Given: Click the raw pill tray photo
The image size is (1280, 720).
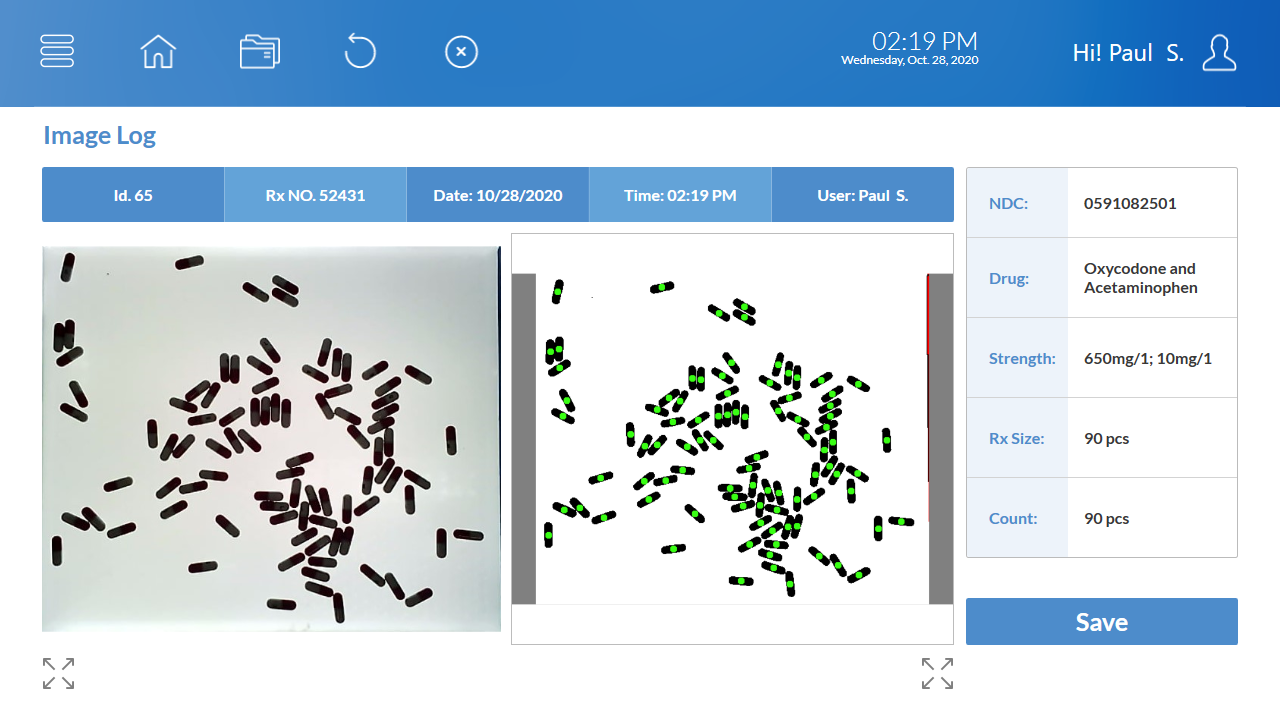Looking at the screenshot, I should click(271, 439).
